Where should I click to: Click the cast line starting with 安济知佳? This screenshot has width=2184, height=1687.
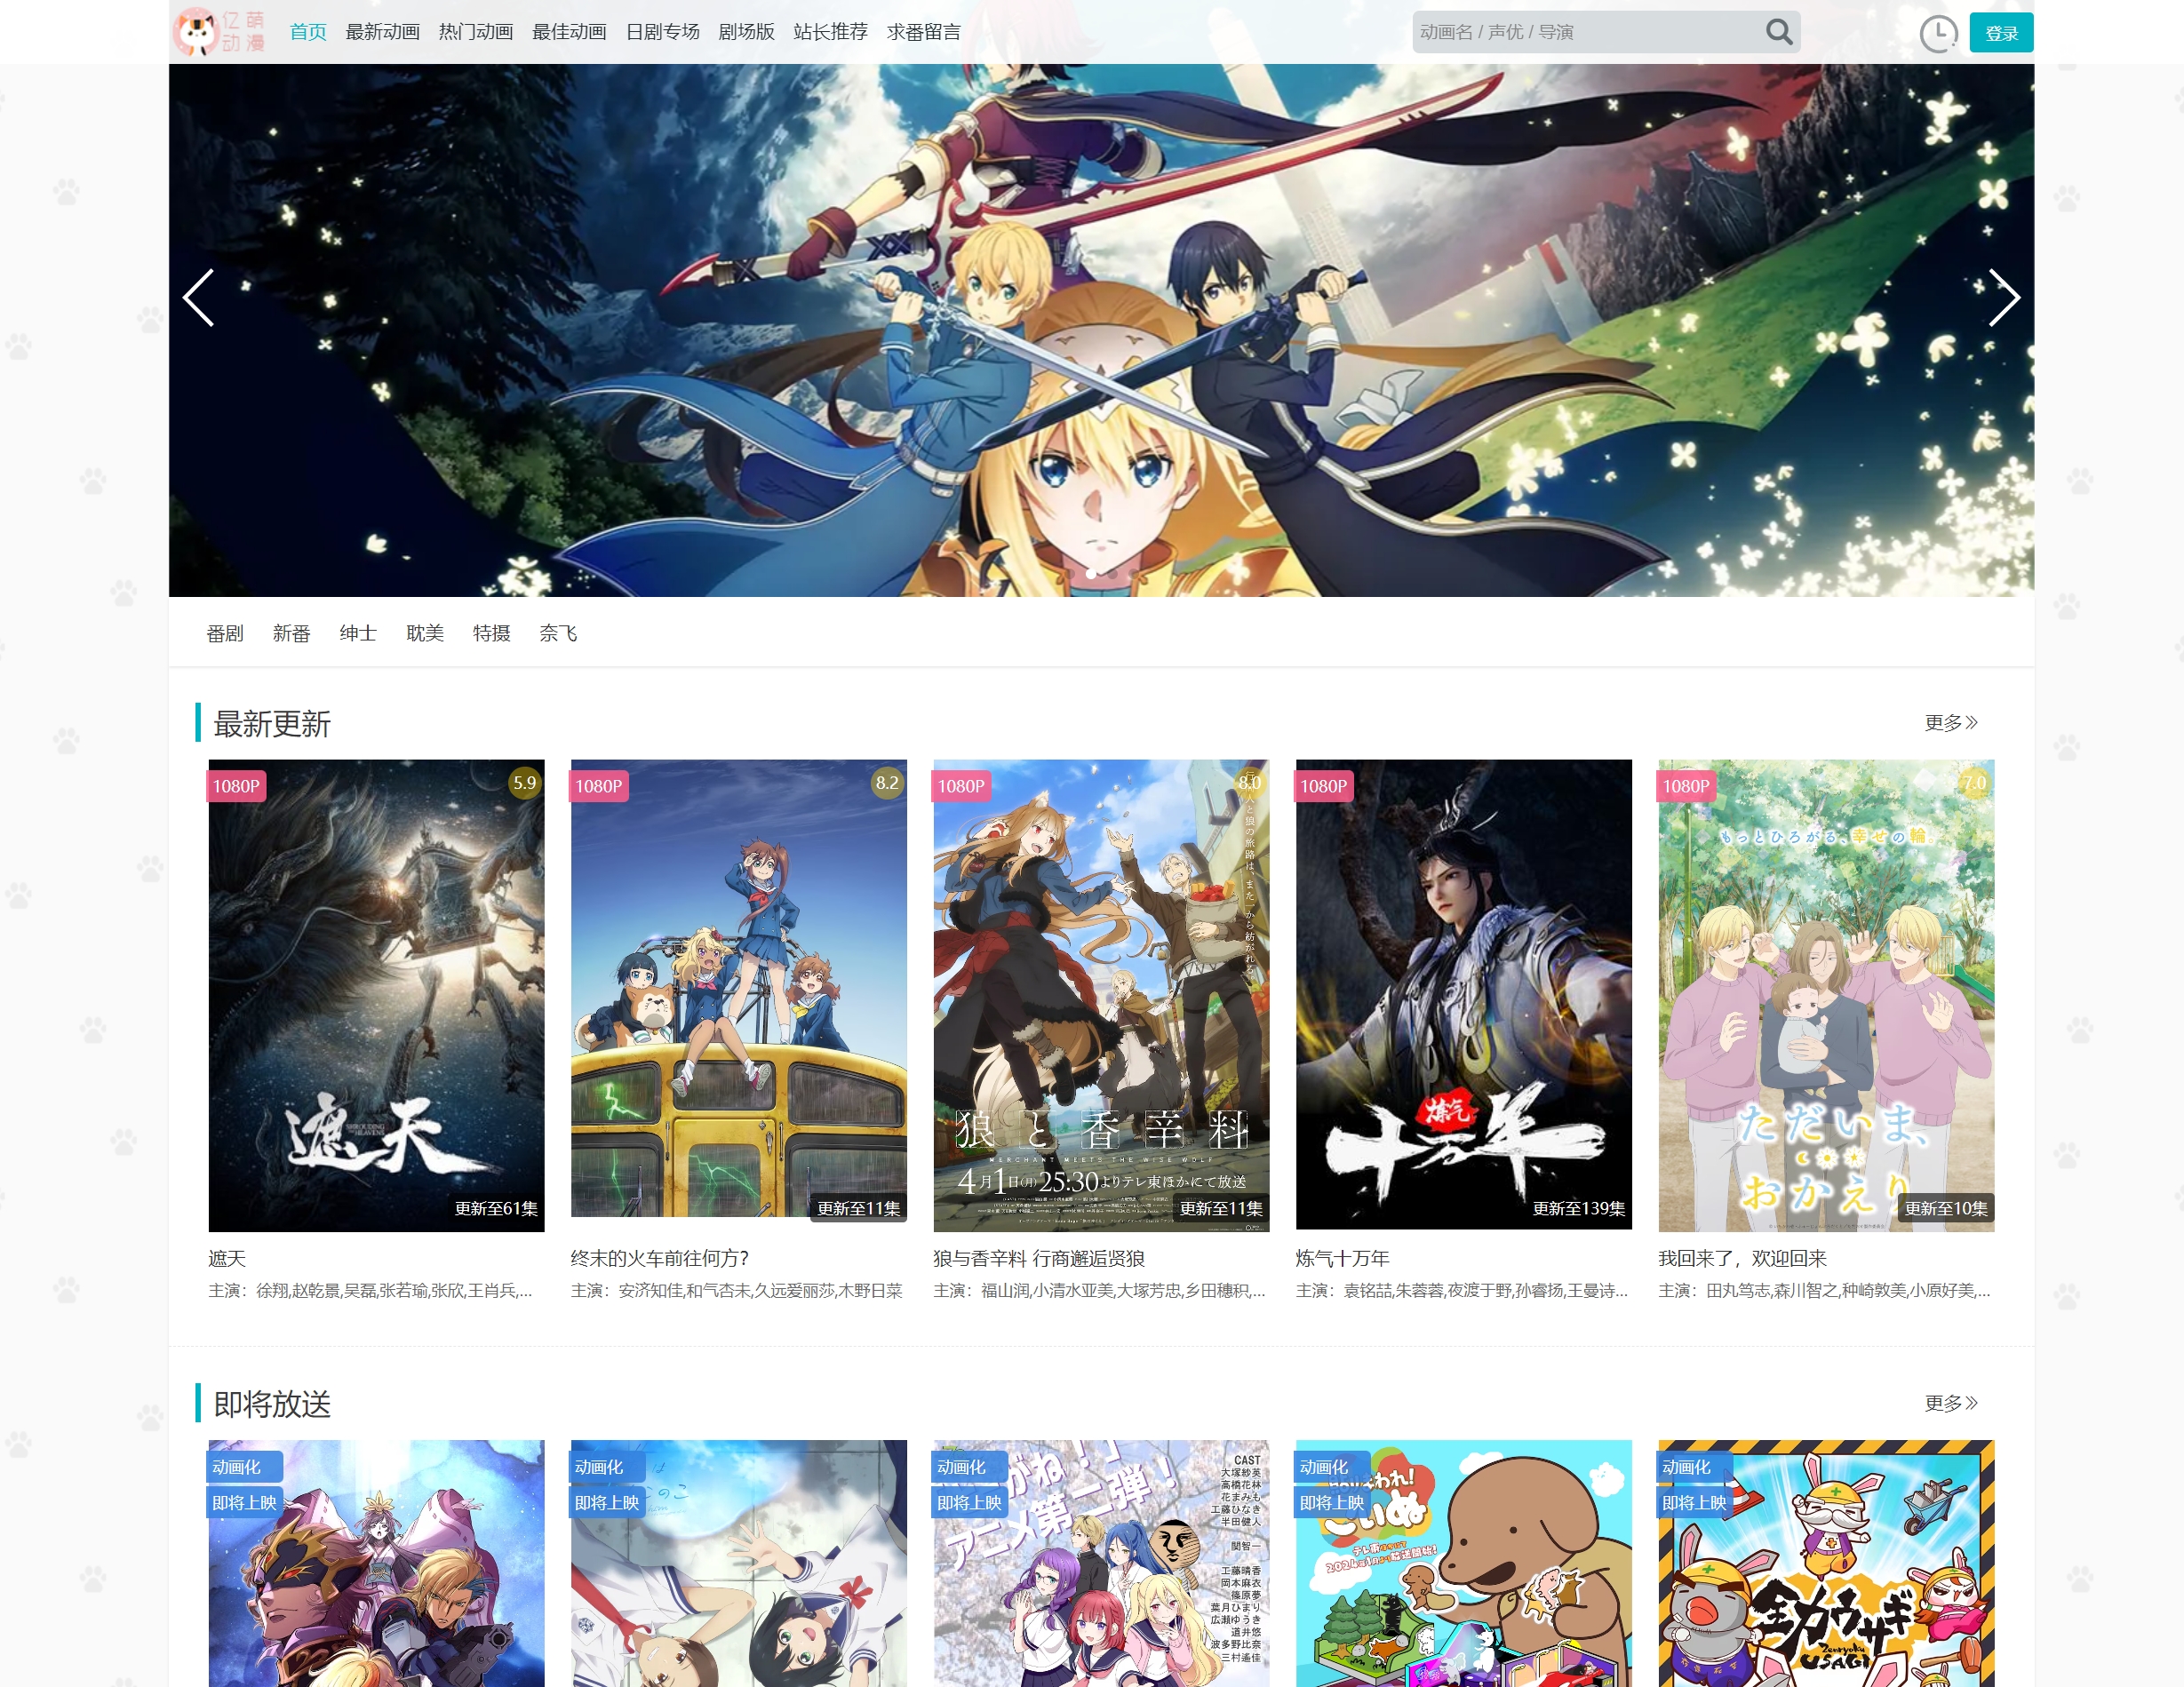[x=737, y=1290]
